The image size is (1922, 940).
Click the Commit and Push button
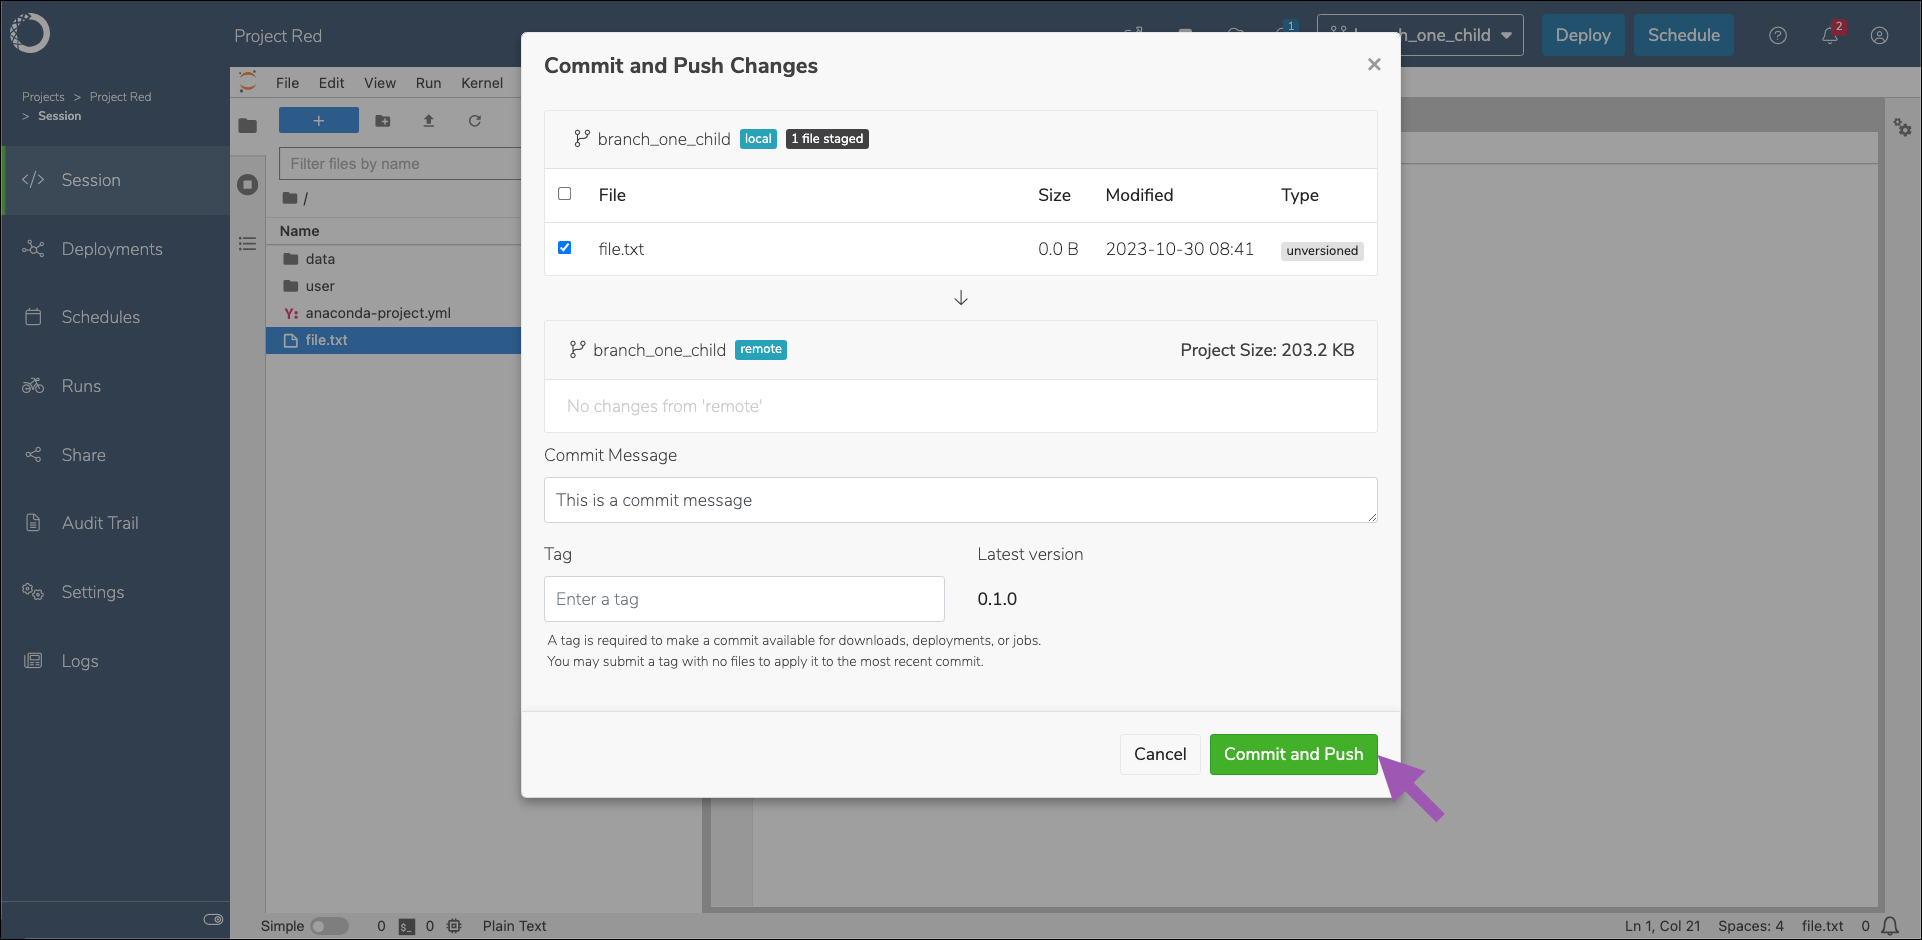[x=1293, y=754]
